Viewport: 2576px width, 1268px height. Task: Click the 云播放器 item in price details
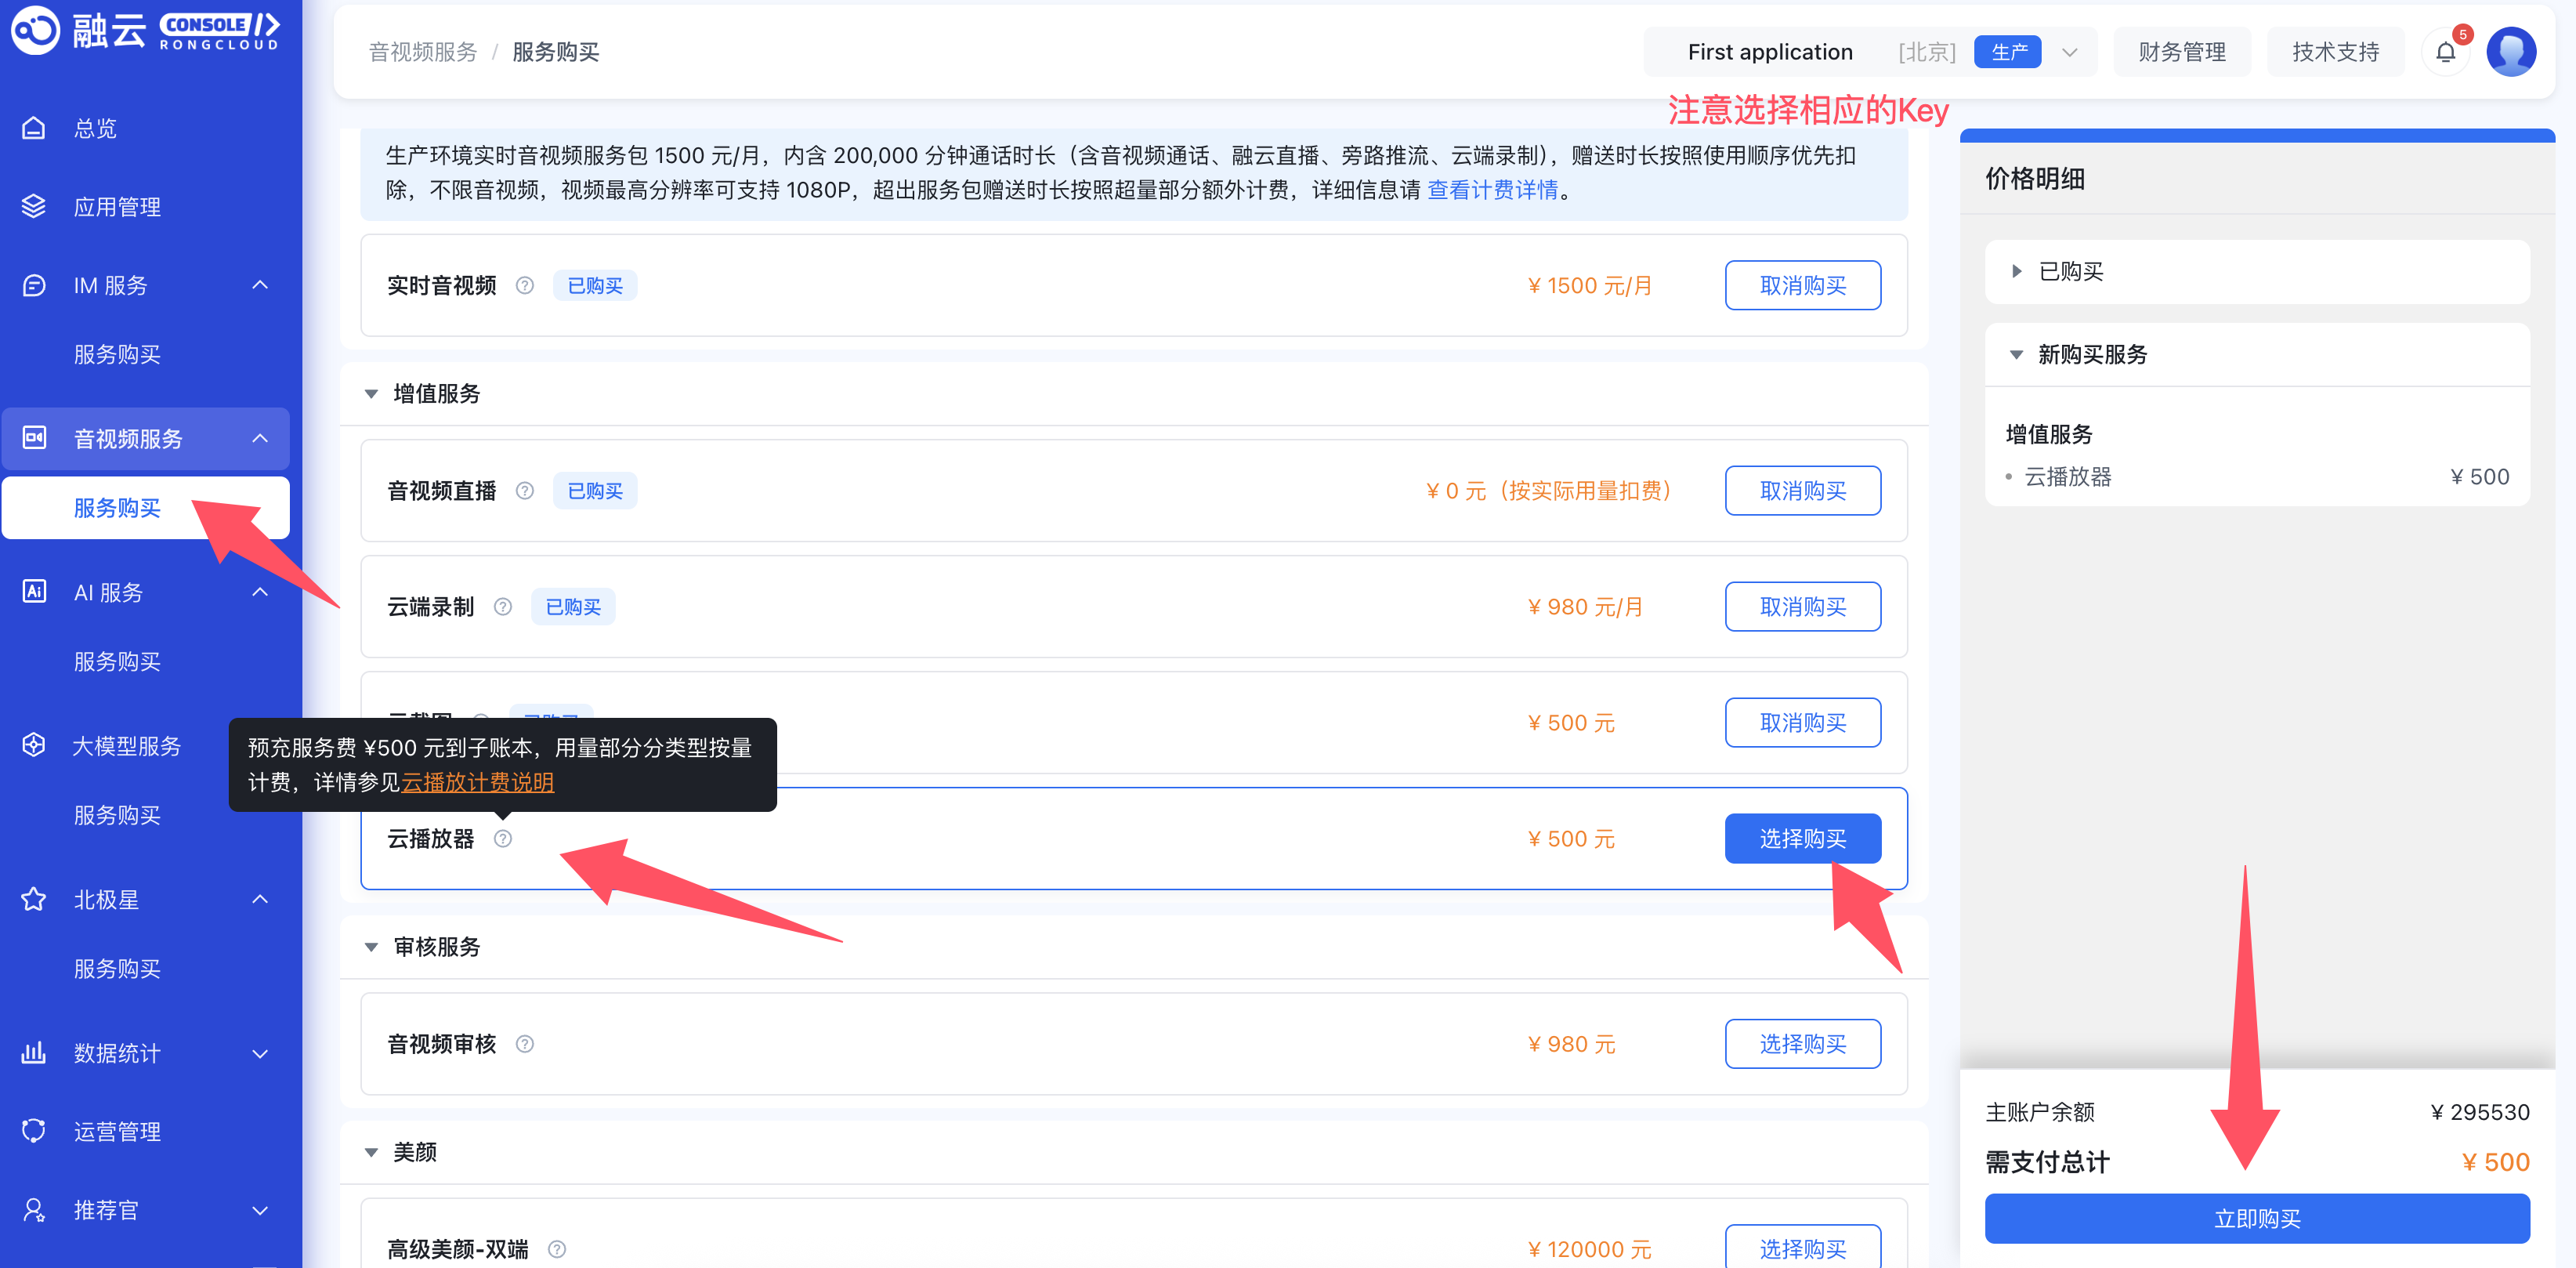tap(2067, 477)
